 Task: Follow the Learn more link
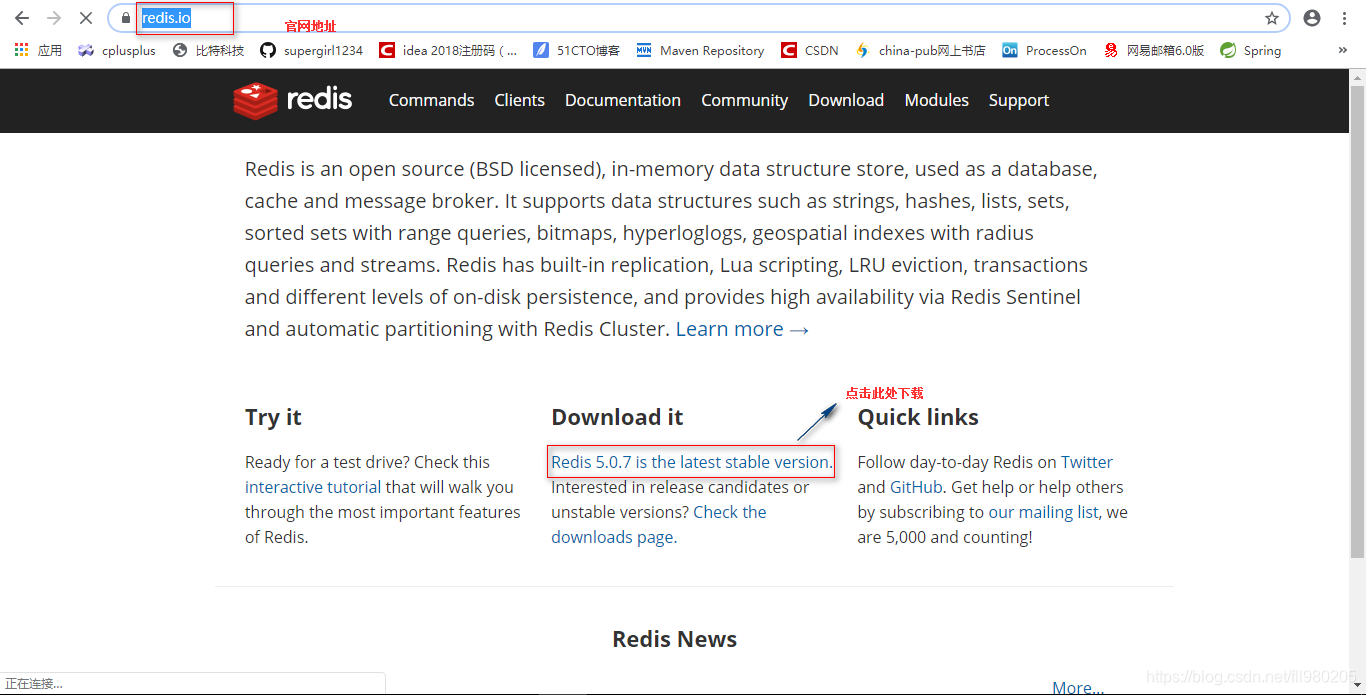(742, 329)
